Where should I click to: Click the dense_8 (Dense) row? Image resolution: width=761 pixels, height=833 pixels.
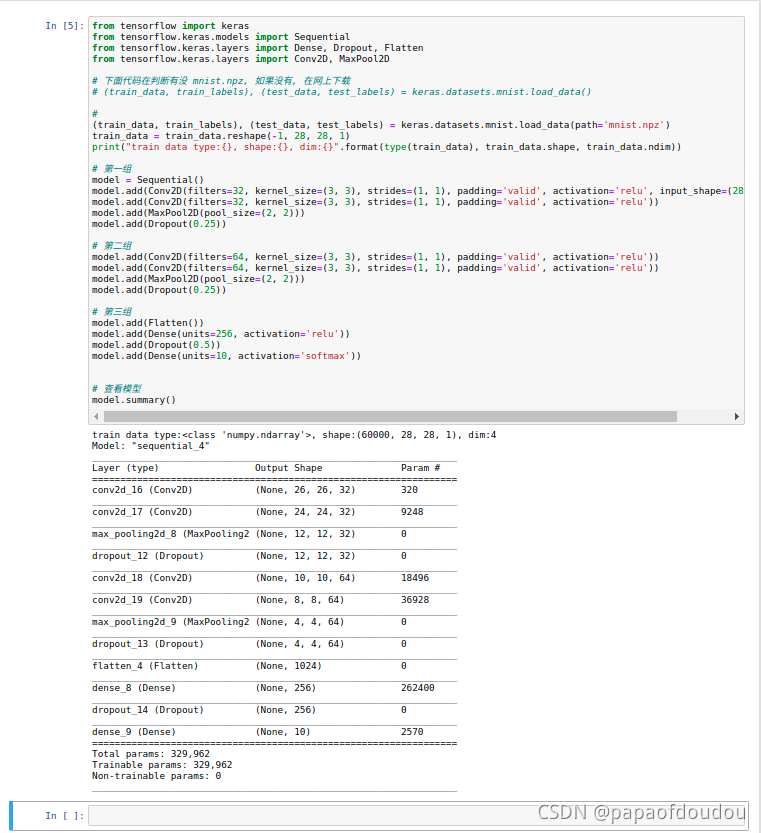pyautogui.click(x=274, y=688)
